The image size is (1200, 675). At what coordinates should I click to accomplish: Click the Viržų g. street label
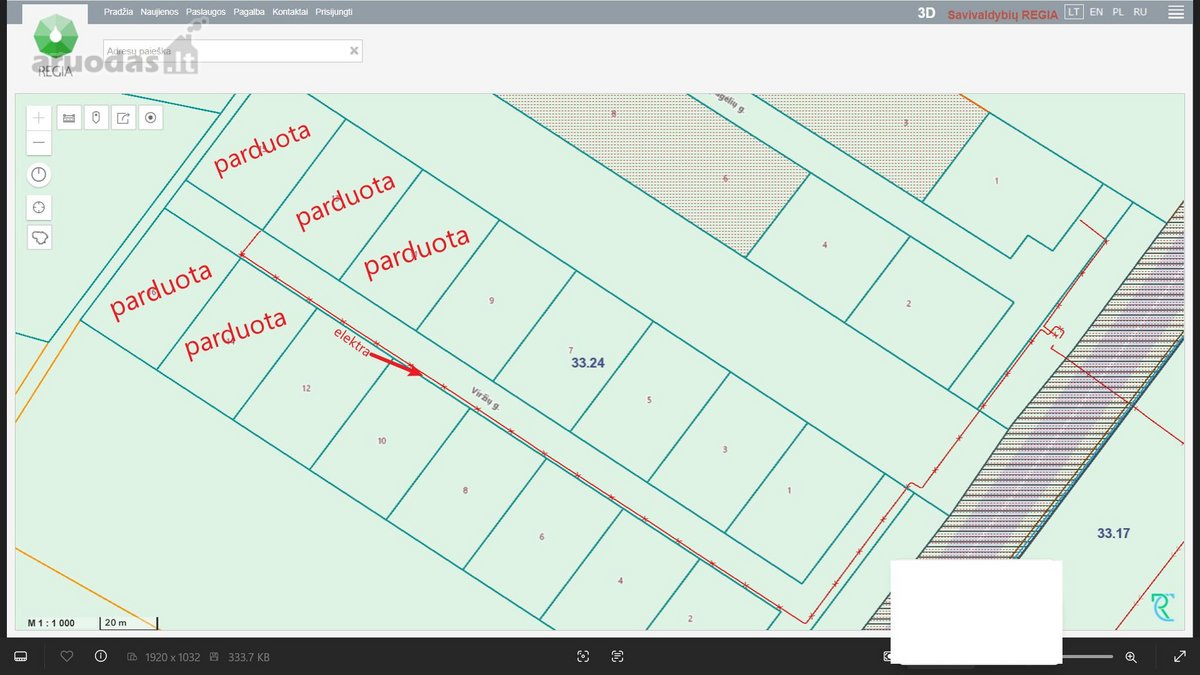click(485, 399)
